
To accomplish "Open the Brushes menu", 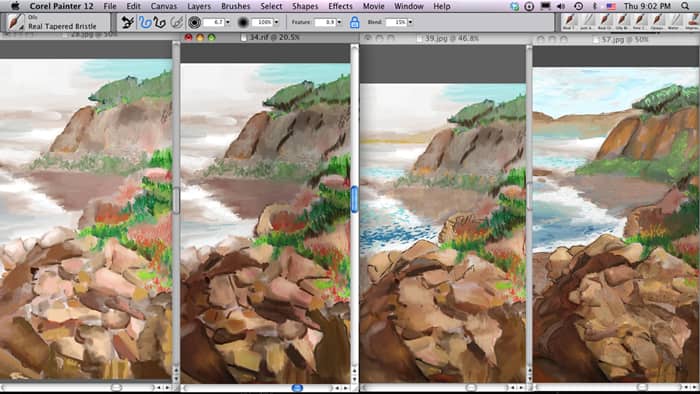I will 235,6.
